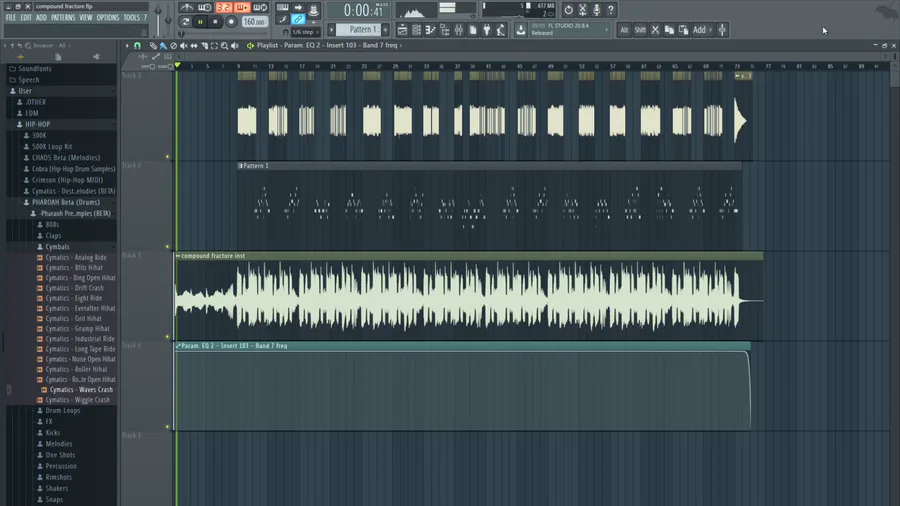Toggle typing keyboard to piano
Image resolution: width=900 pixels, height=506 pixels.
pos(282,8)
